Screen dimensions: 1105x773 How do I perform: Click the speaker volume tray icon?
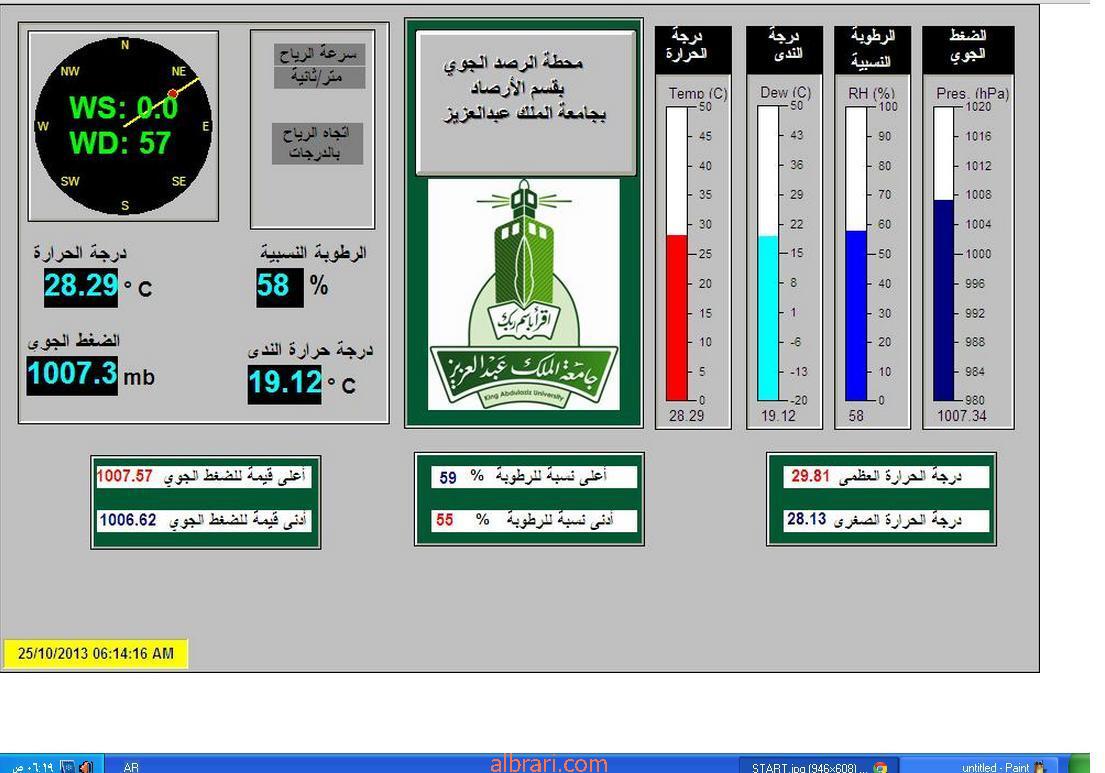[x=86, y=767]
